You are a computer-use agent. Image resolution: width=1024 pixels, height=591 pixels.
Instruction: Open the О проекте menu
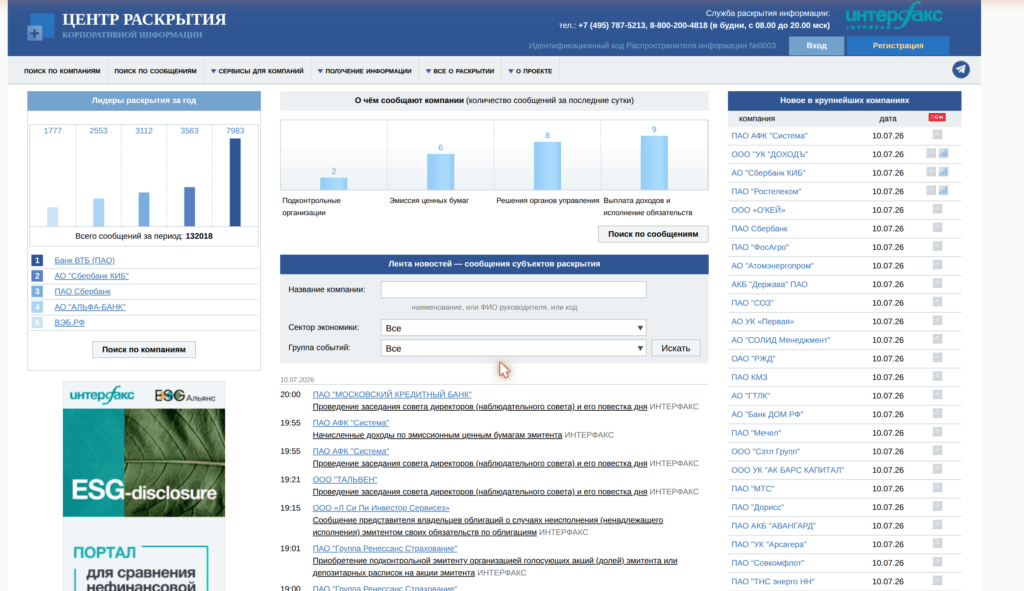point(530,71)
